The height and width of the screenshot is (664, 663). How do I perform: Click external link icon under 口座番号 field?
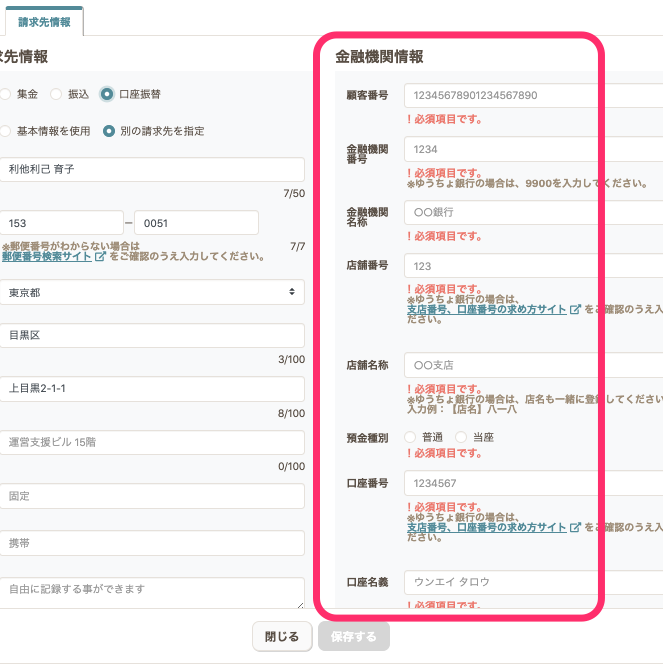coord(574,527)
